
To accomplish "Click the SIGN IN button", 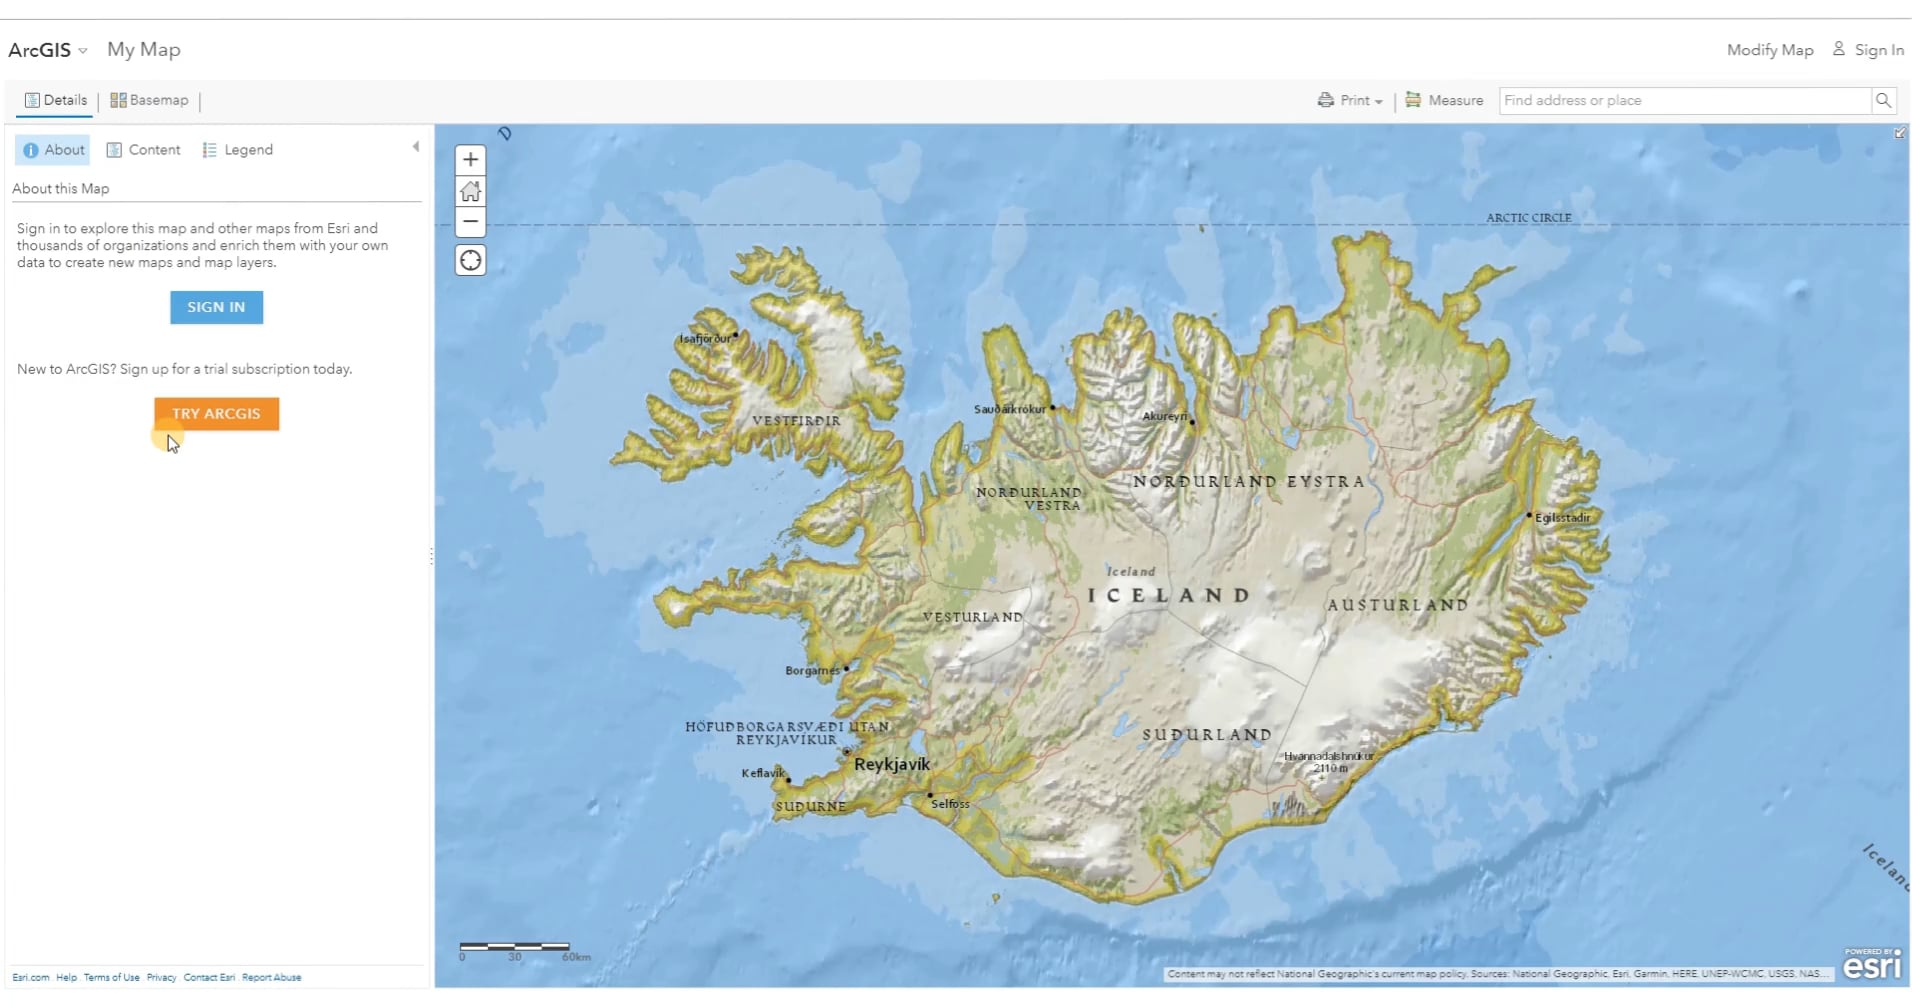I will coord(216,307).
